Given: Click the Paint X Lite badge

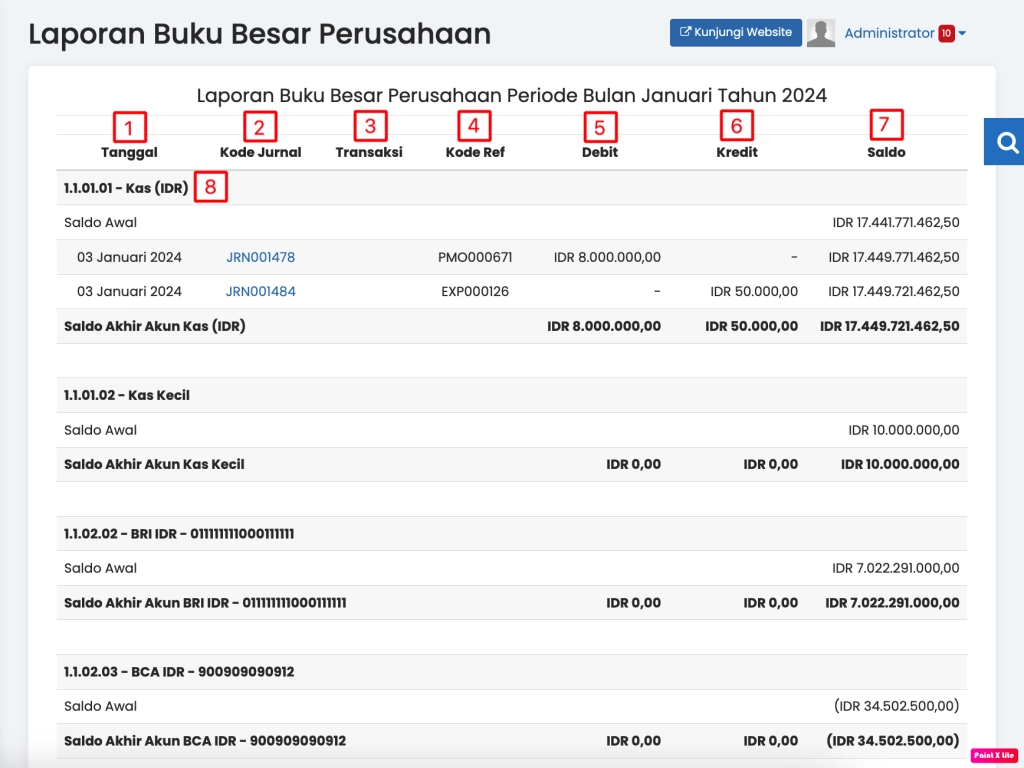Looking at the screenshot, I should coord(993,755).
